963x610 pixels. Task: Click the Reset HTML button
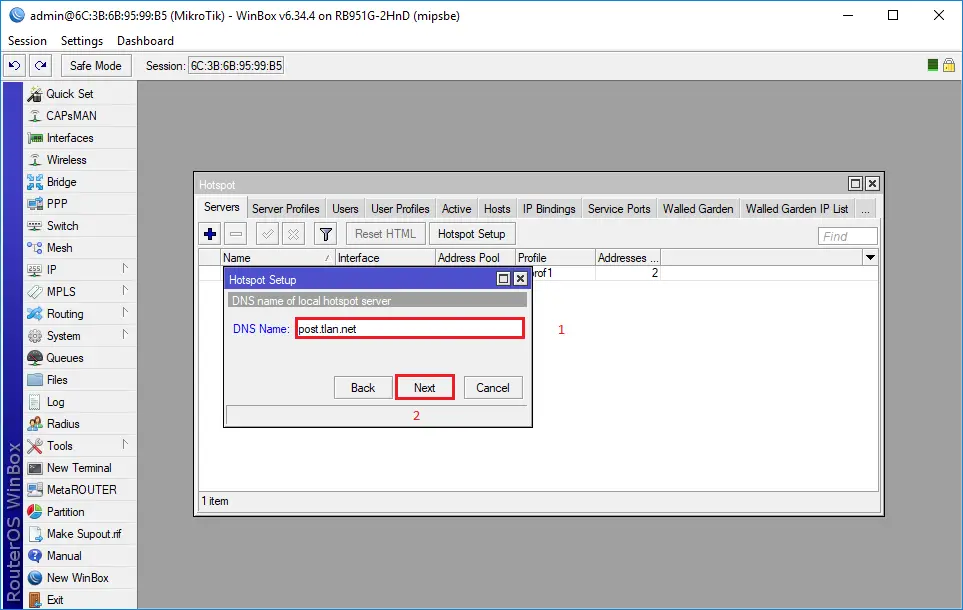click(386, 234)
